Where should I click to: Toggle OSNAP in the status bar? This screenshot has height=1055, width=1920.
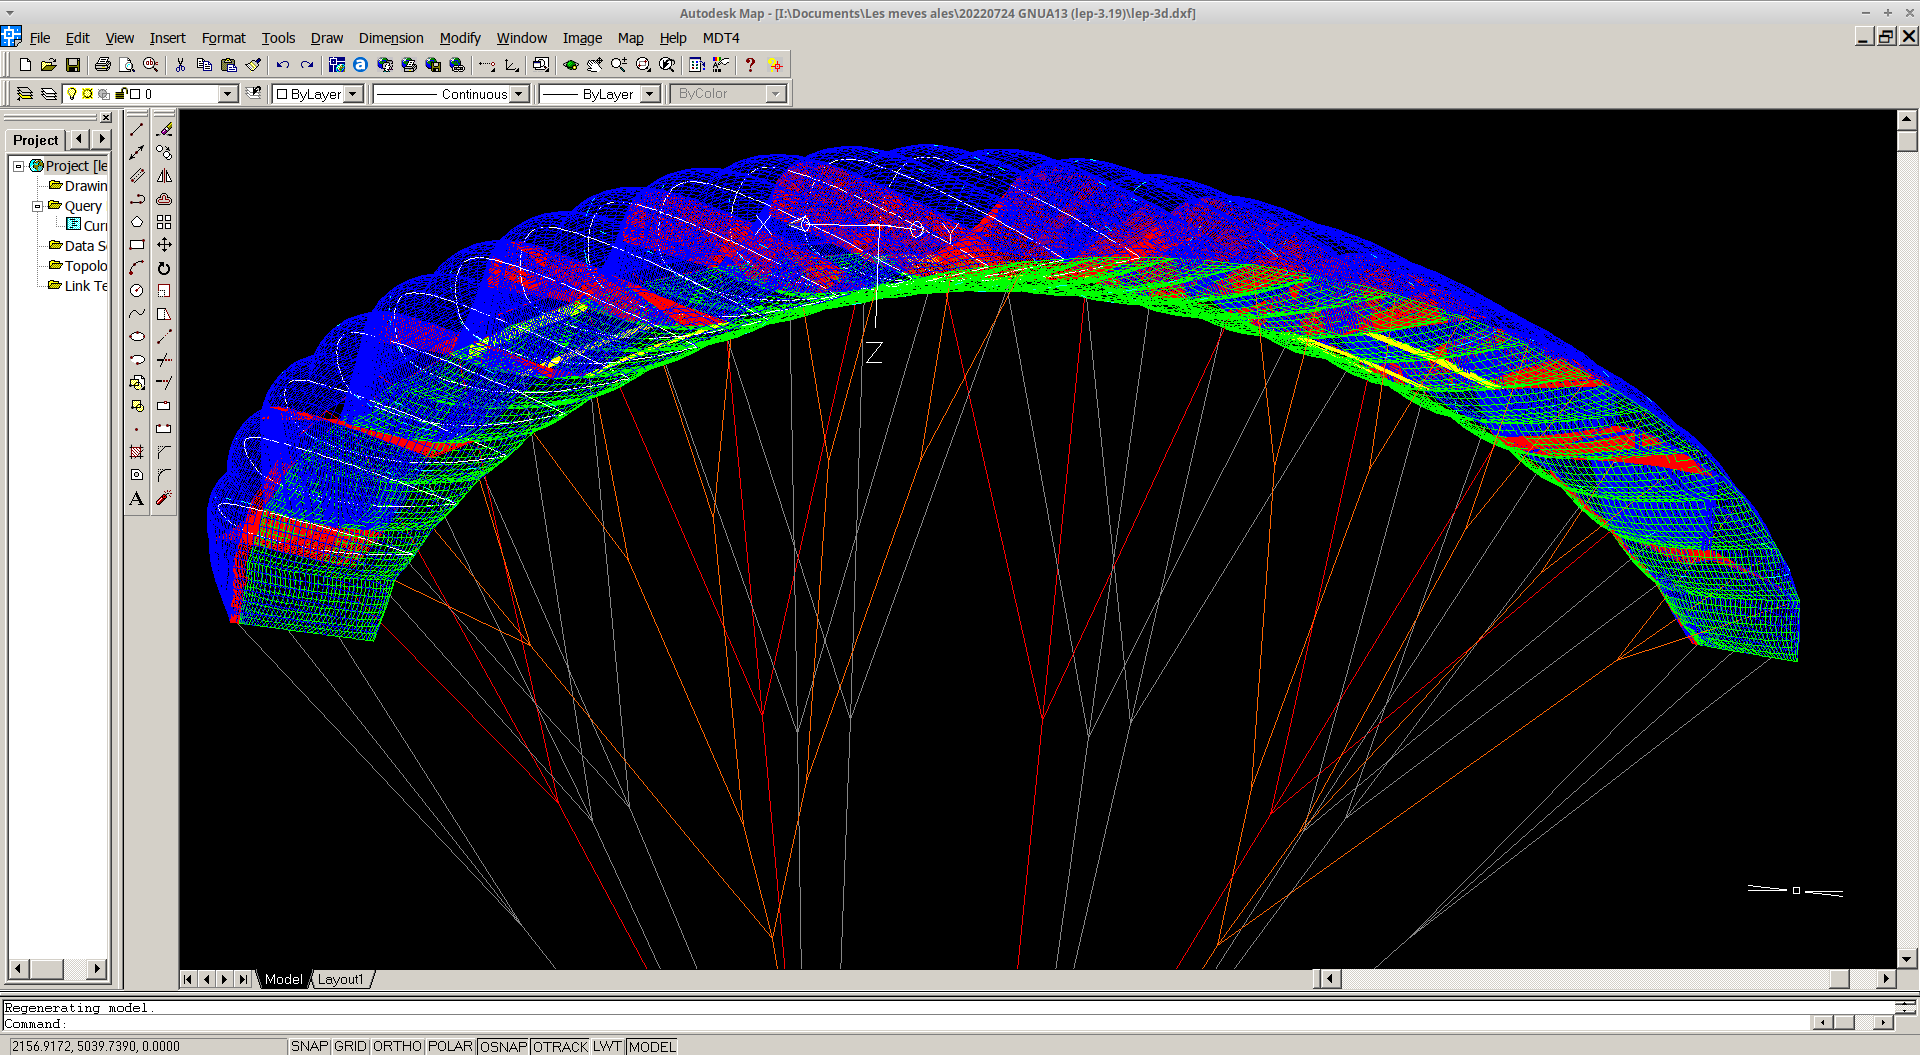point(503,1046)
